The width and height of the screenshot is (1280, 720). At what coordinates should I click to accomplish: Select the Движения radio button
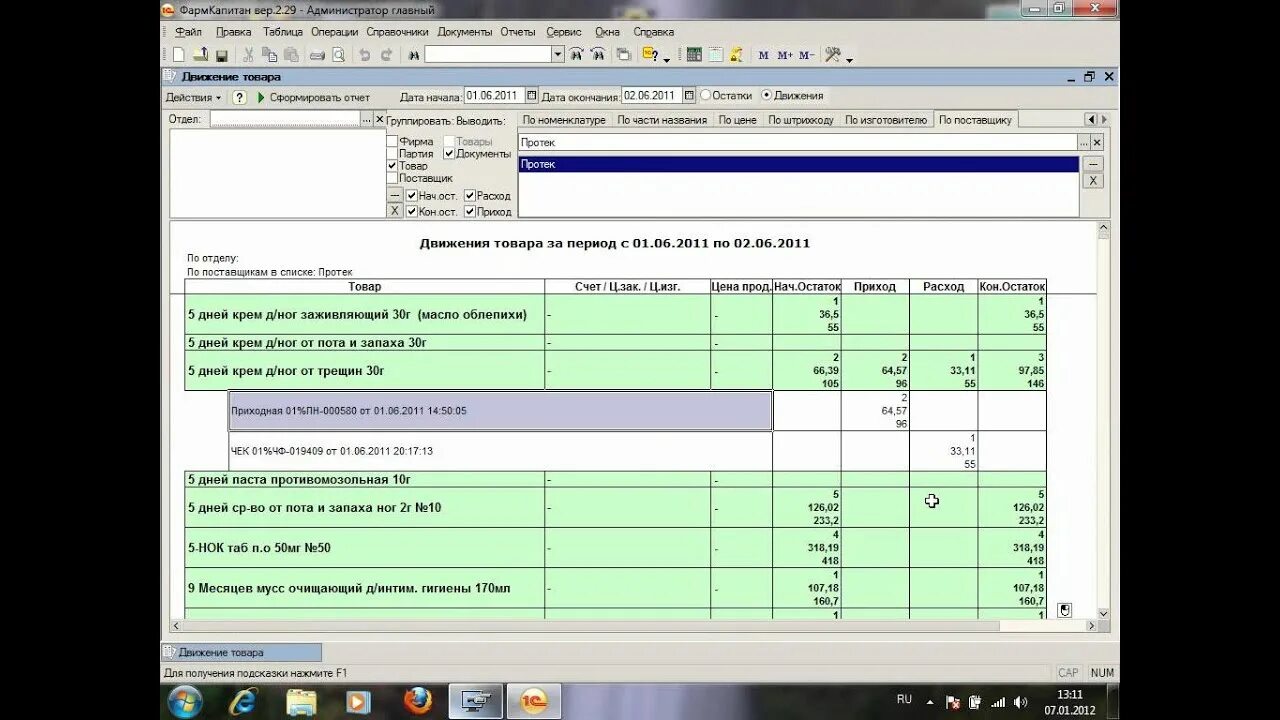766,96
